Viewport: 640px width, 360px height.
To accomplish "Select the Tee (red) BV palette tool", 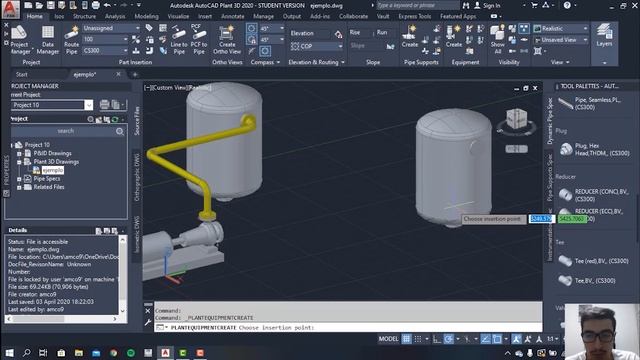I will click(593, 261).
